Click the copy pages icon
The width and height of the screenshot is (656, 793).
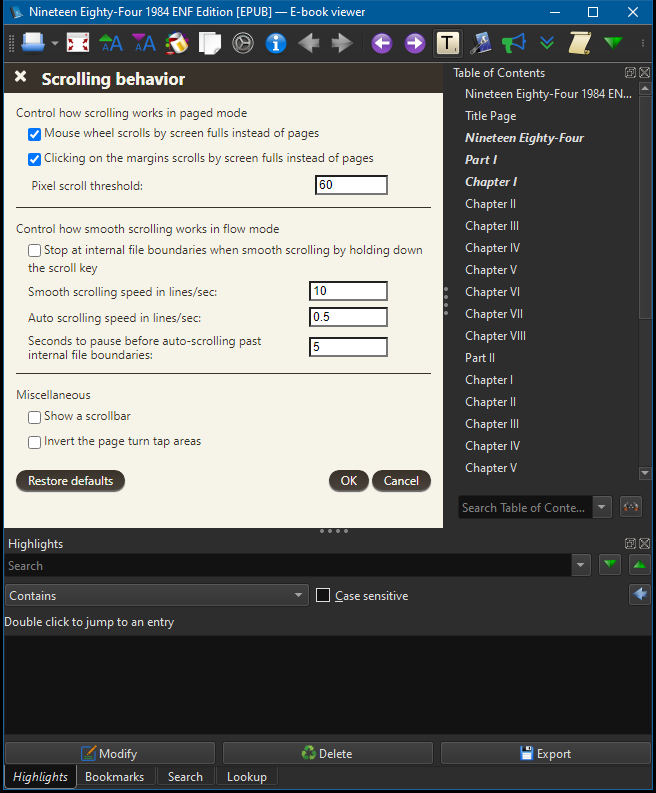tap(210, 42)
